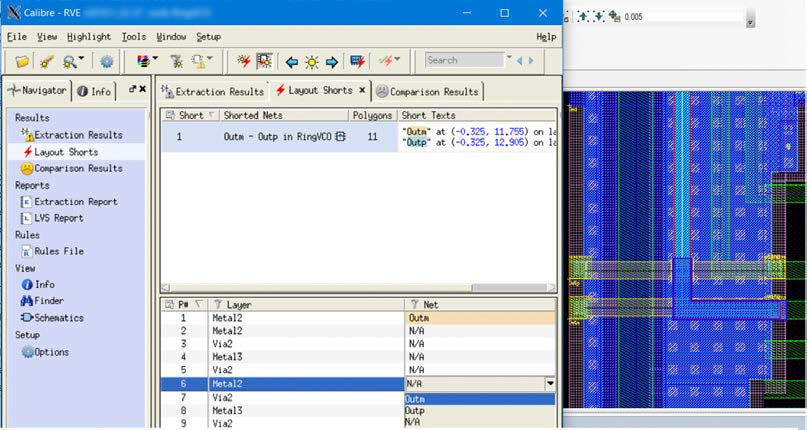Click the open folder icon in RVE toolbar

tap(22, 62)
